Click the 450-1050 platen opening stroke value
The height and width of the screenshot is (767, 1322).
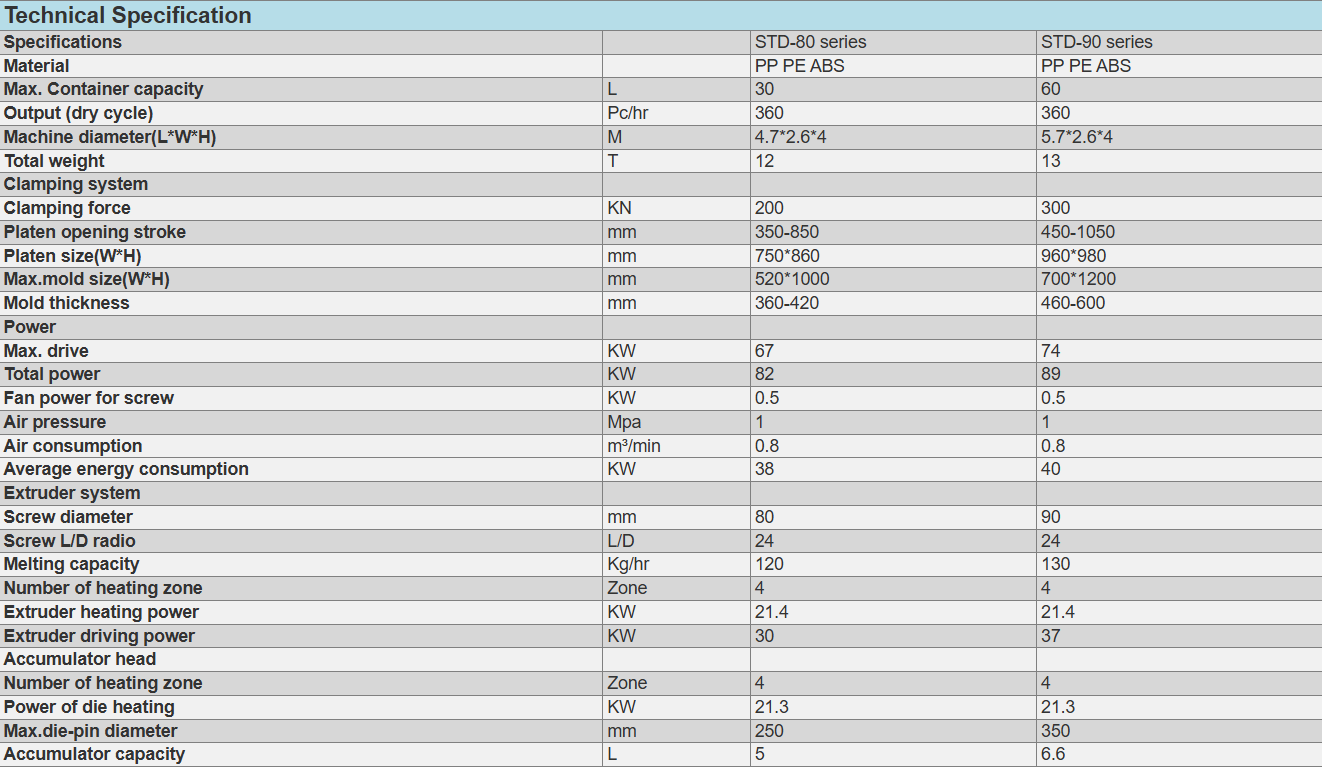click(x=1077, y=232)
